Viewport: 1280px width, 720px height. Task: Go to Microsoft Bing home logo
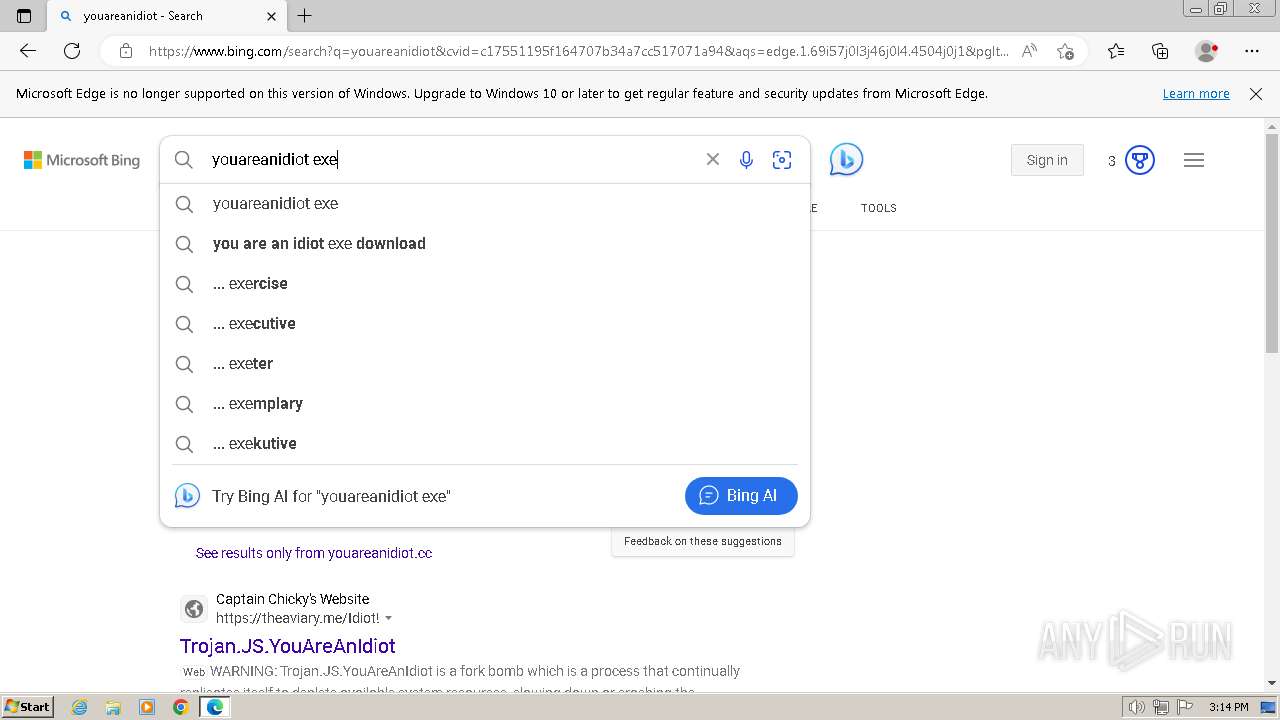[82, 160]
